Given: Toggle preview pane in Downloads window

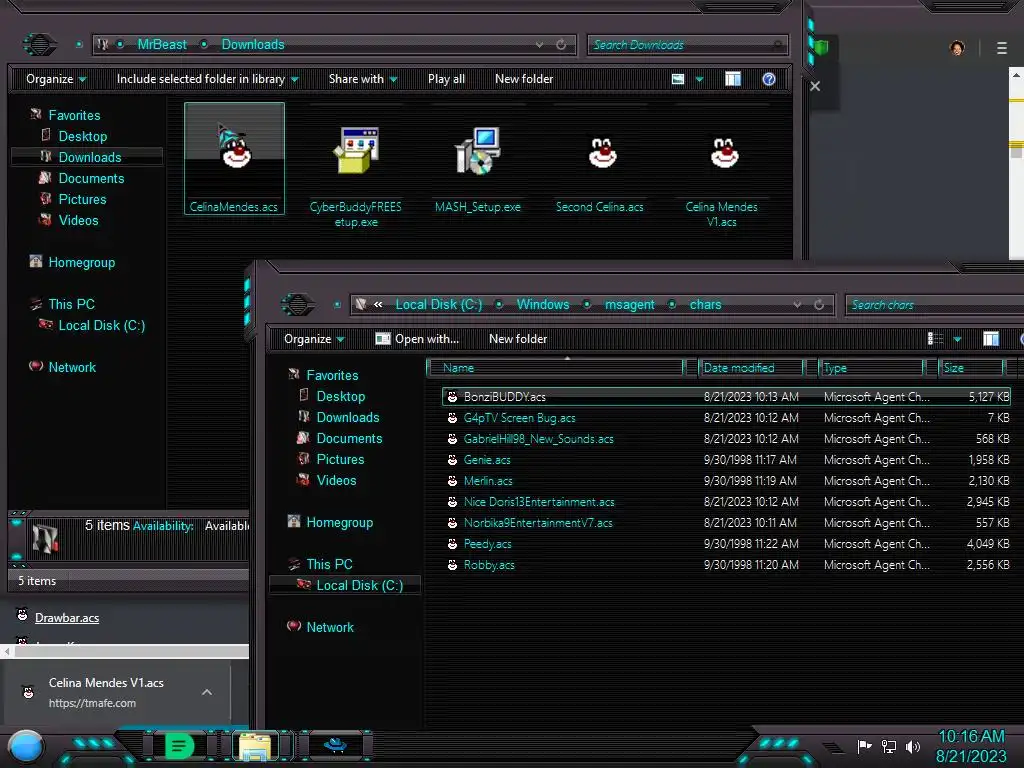Looking at the screenshot, I should point(733,79).
